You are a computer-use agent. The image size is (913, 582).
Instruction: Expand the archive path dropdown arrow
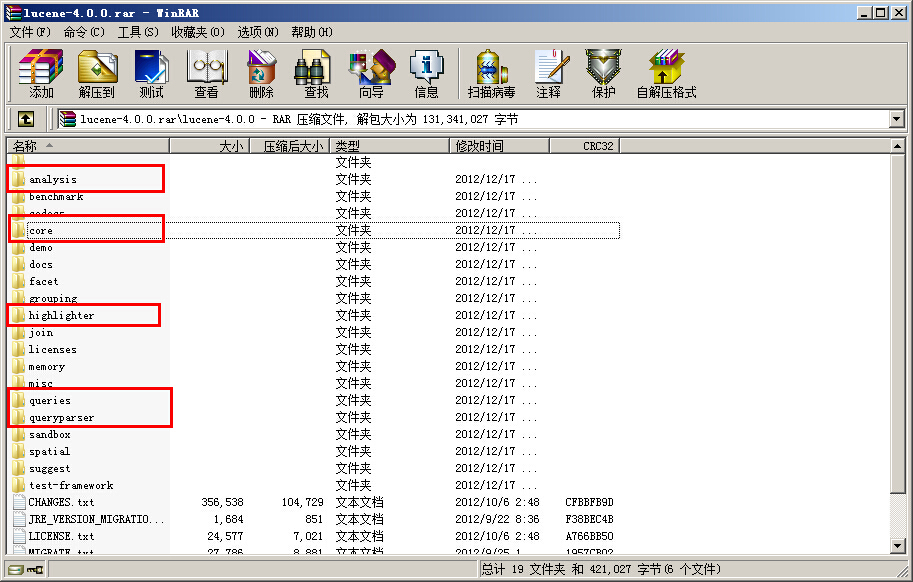pos(896,119)
